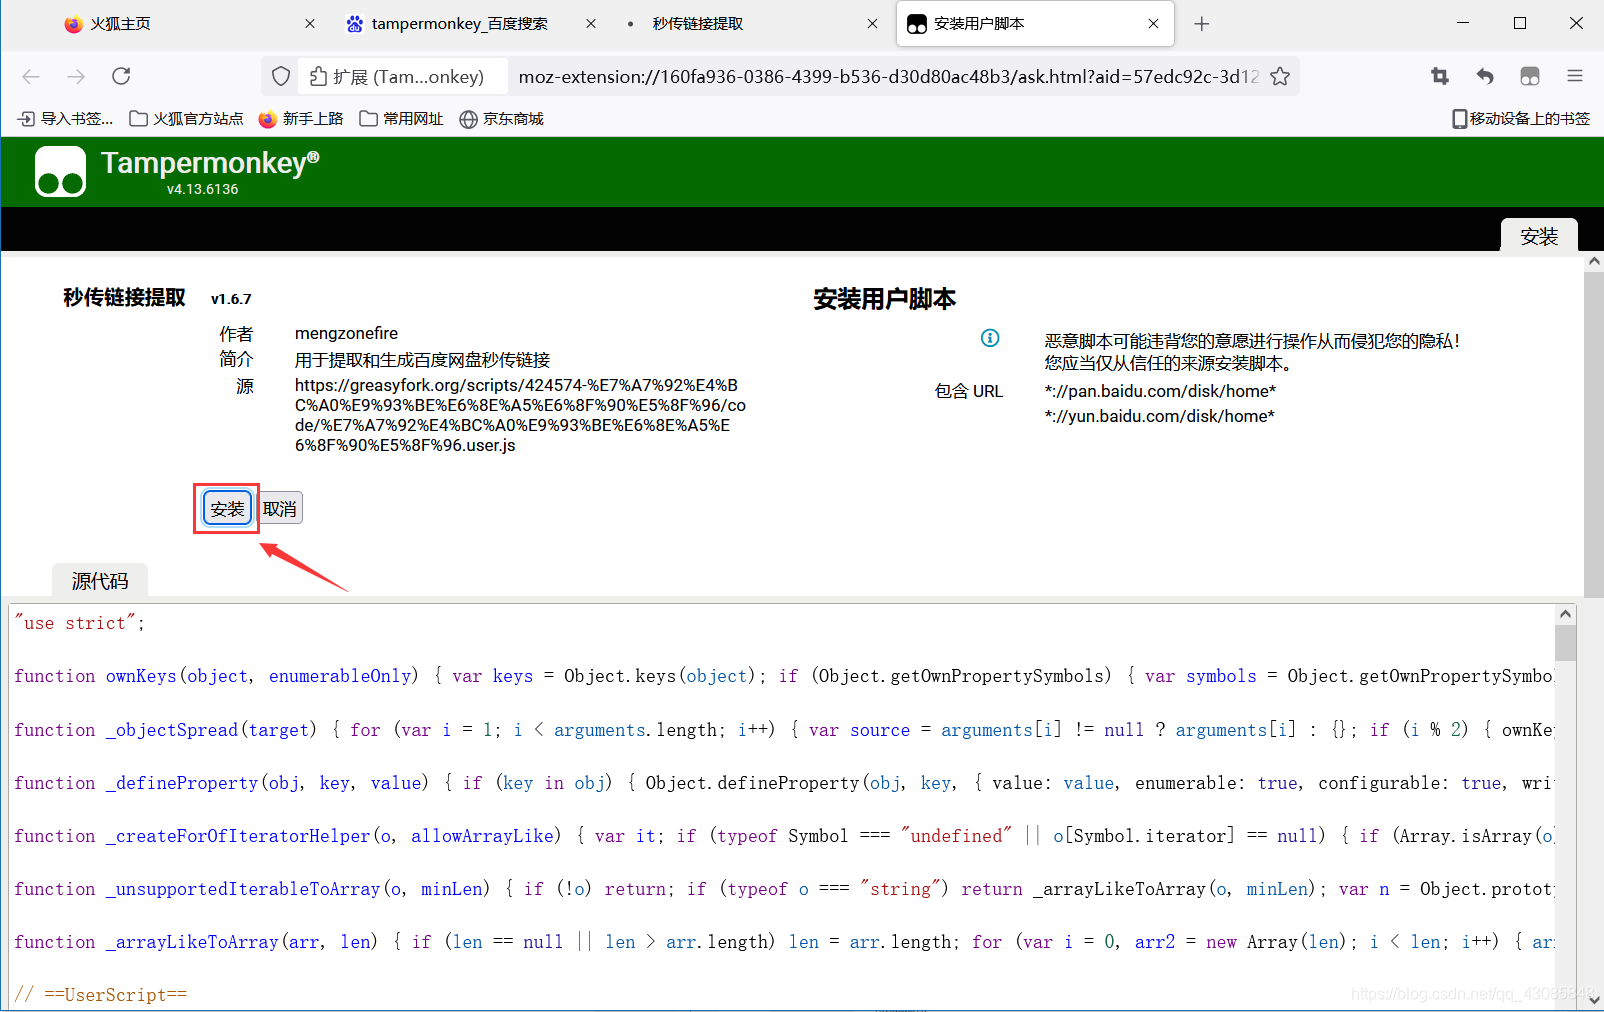Open 导入书签 bookmark item

[66, 119]
